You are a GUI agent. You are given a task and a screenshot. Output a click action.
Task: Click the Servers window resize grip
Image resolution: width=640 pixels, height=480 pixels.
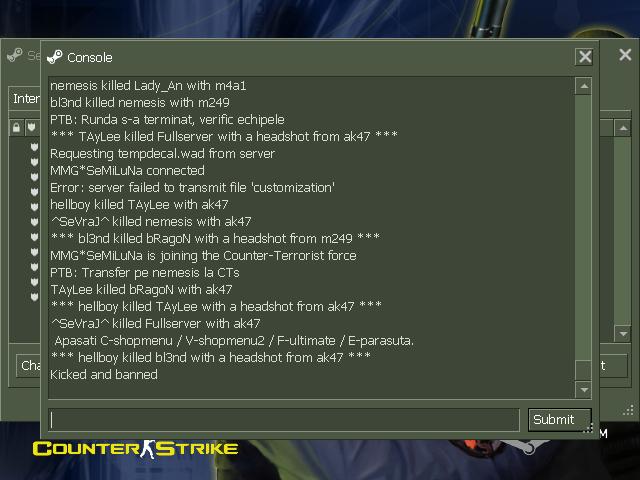pyautogui.click(x=628, y=411)
